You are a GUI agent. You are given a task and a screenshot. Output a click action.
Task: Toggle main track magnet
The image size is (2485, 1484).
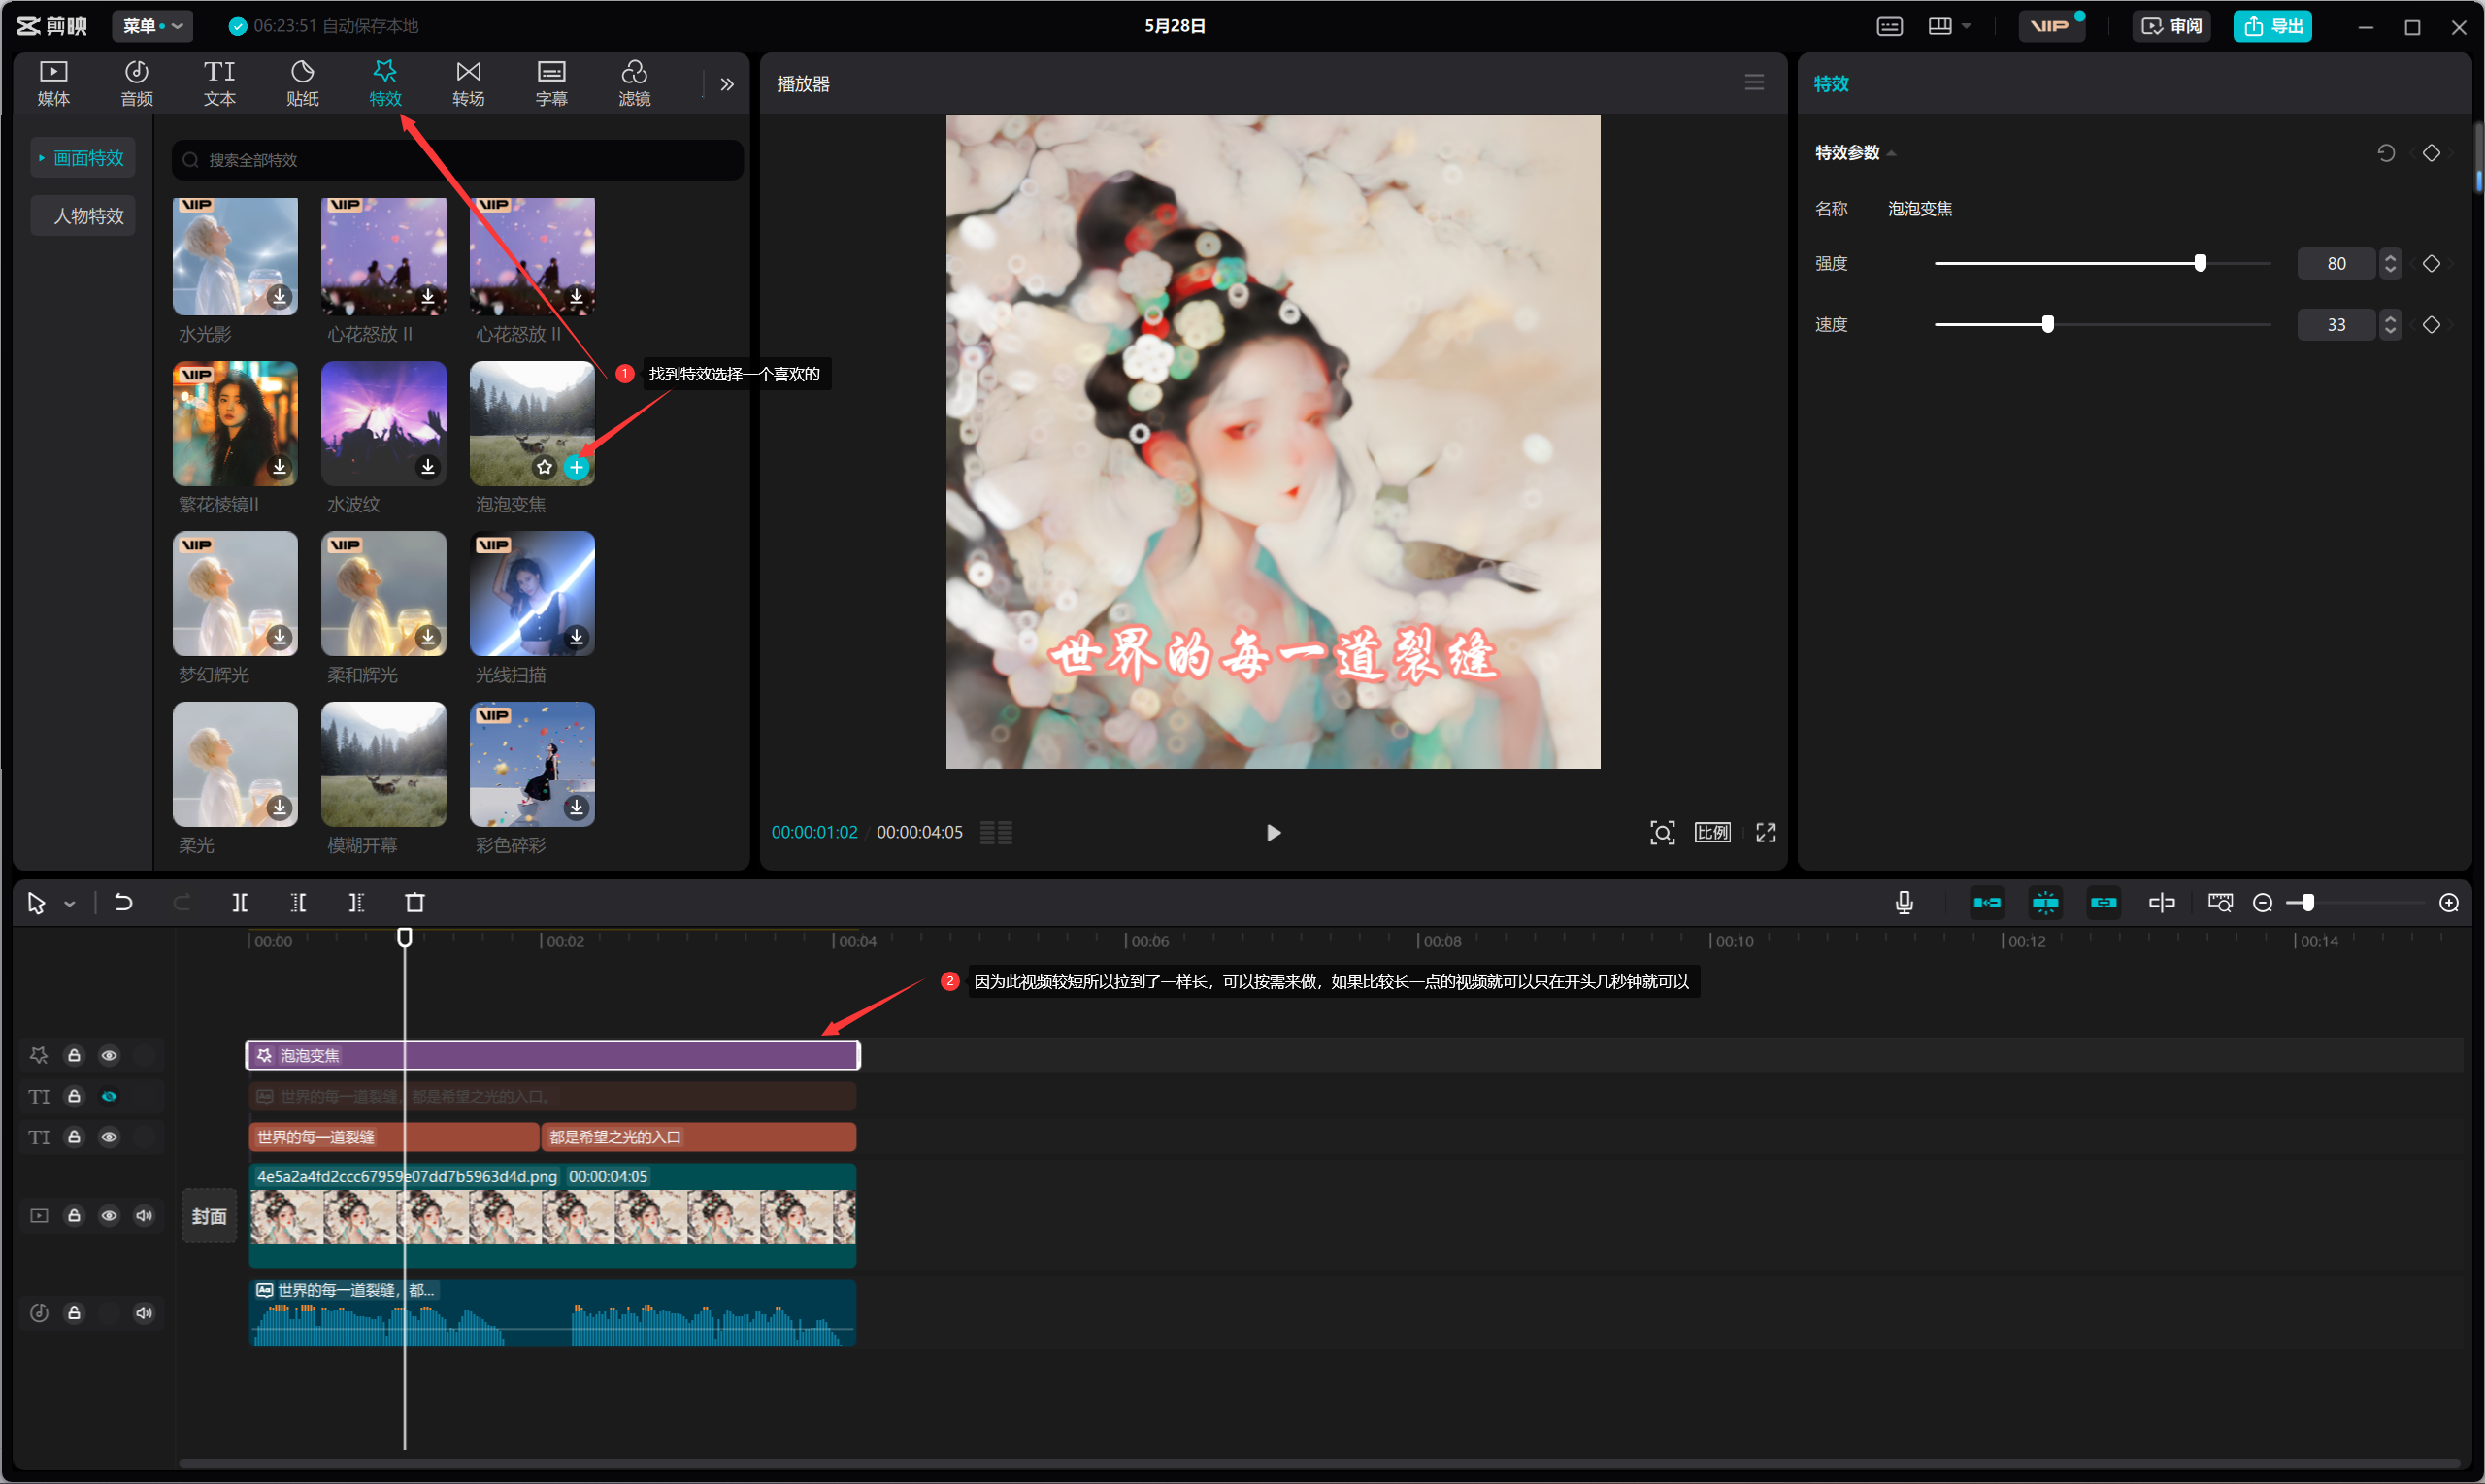tap(1987, 902)
